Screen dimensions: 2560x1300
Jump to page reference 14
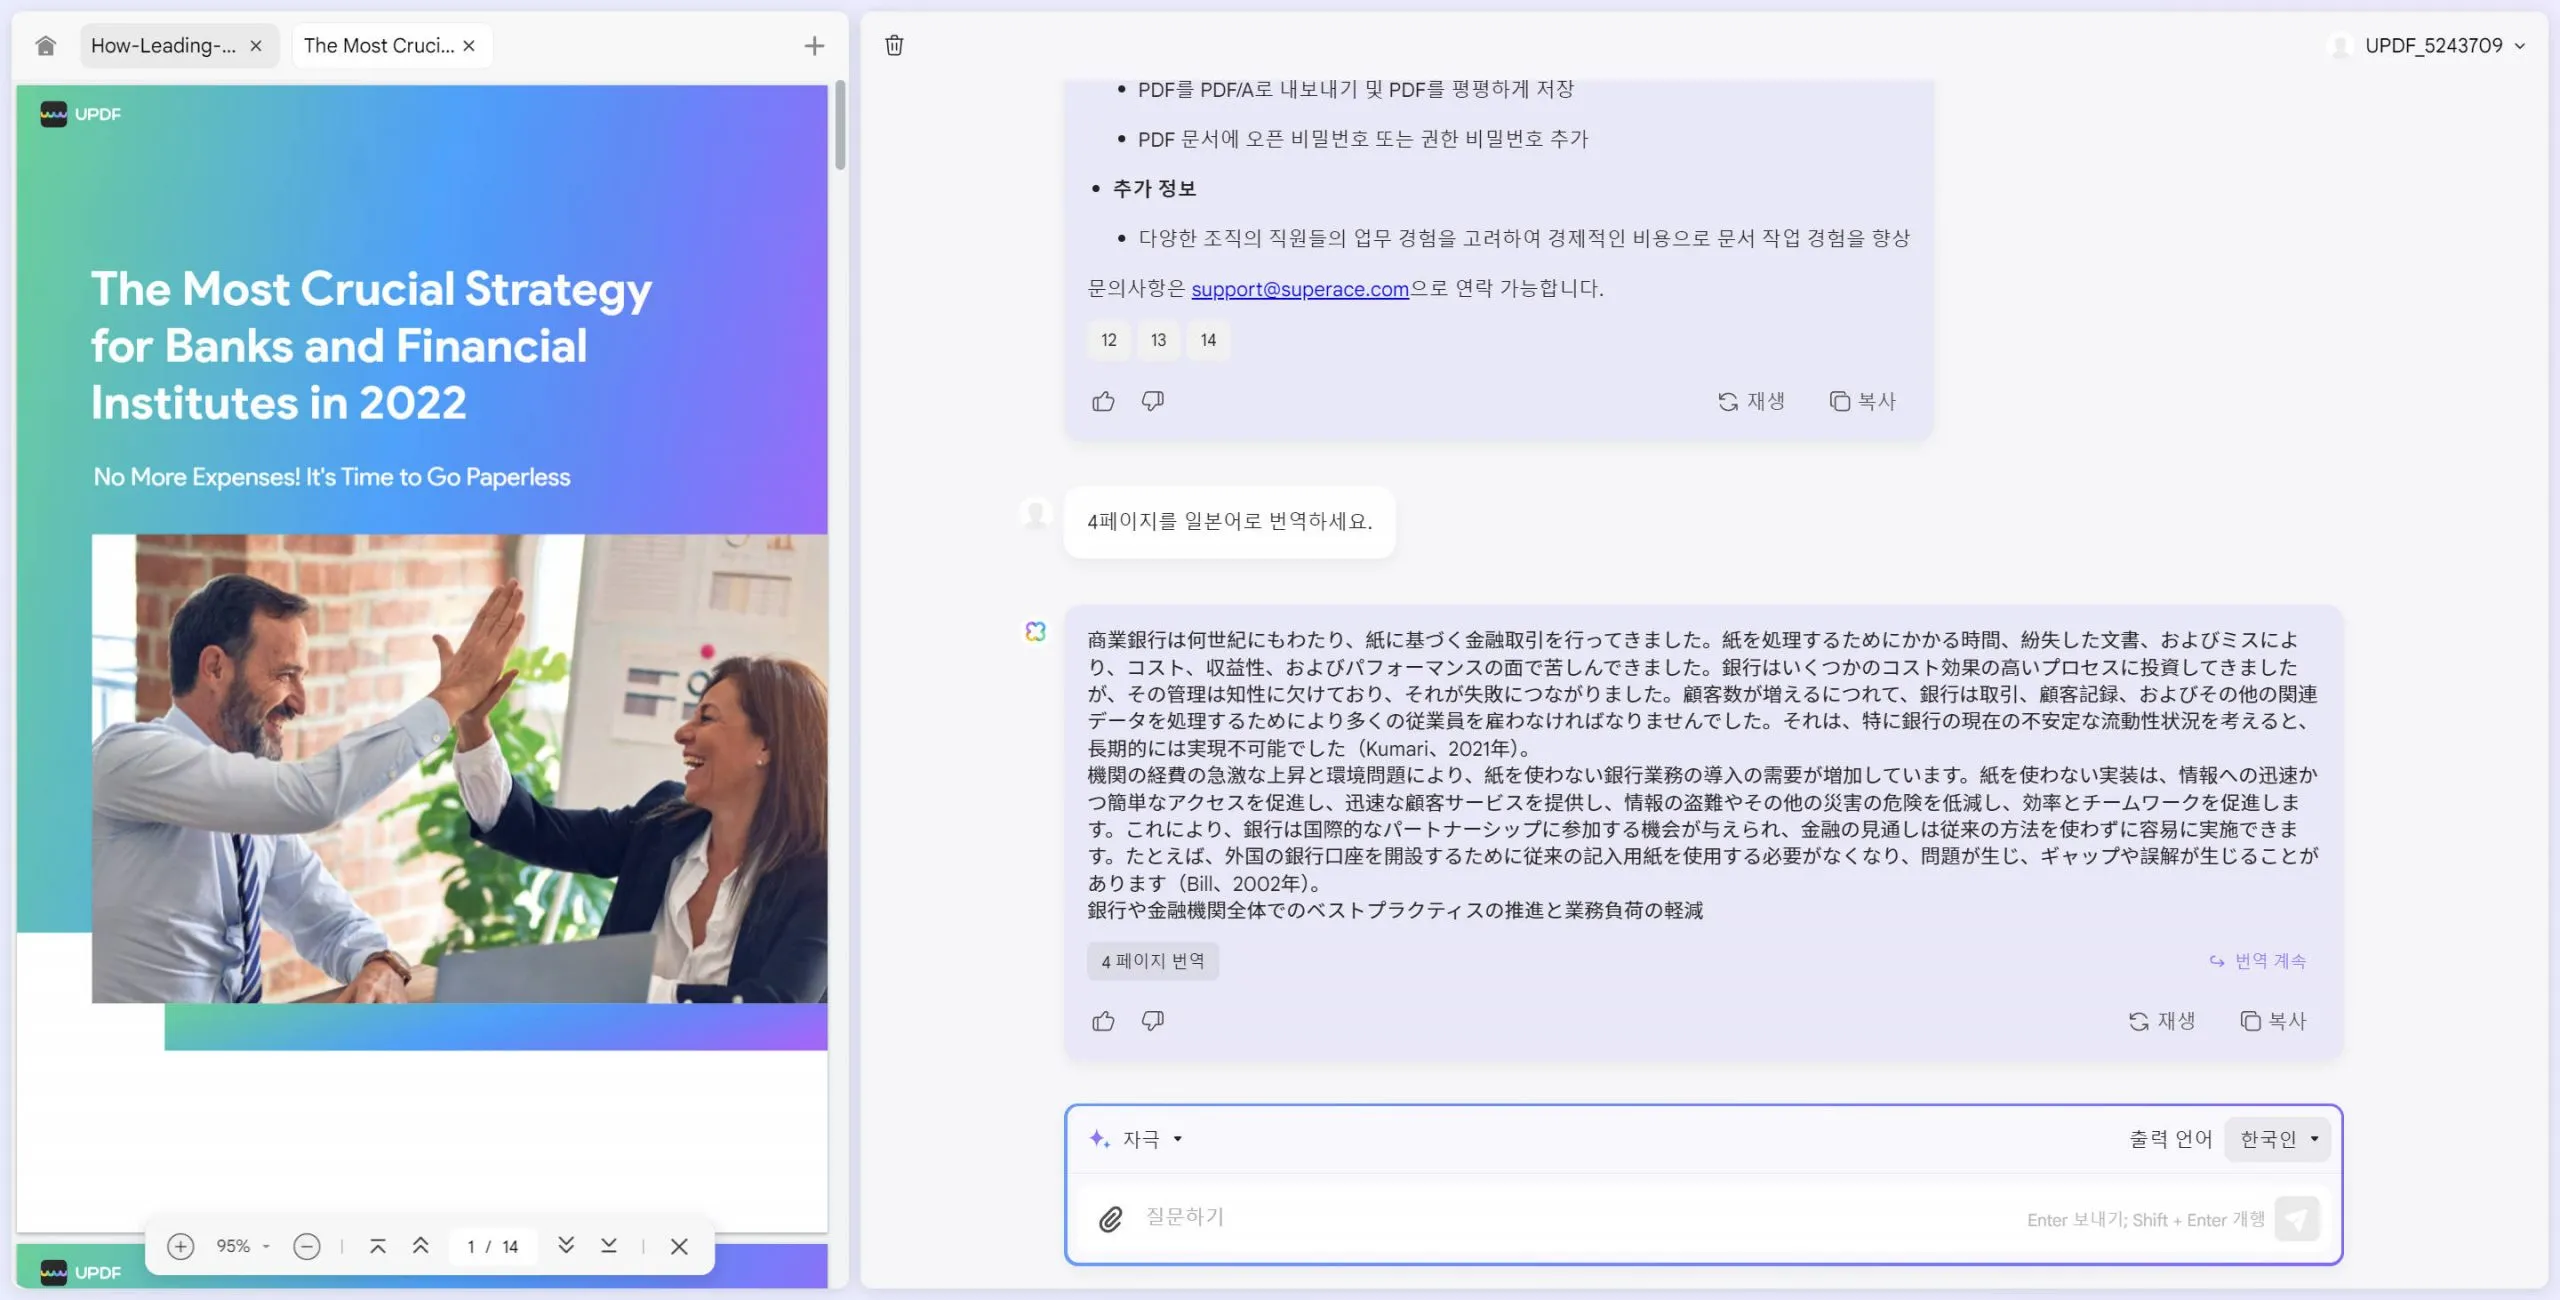pos(1208,340)
